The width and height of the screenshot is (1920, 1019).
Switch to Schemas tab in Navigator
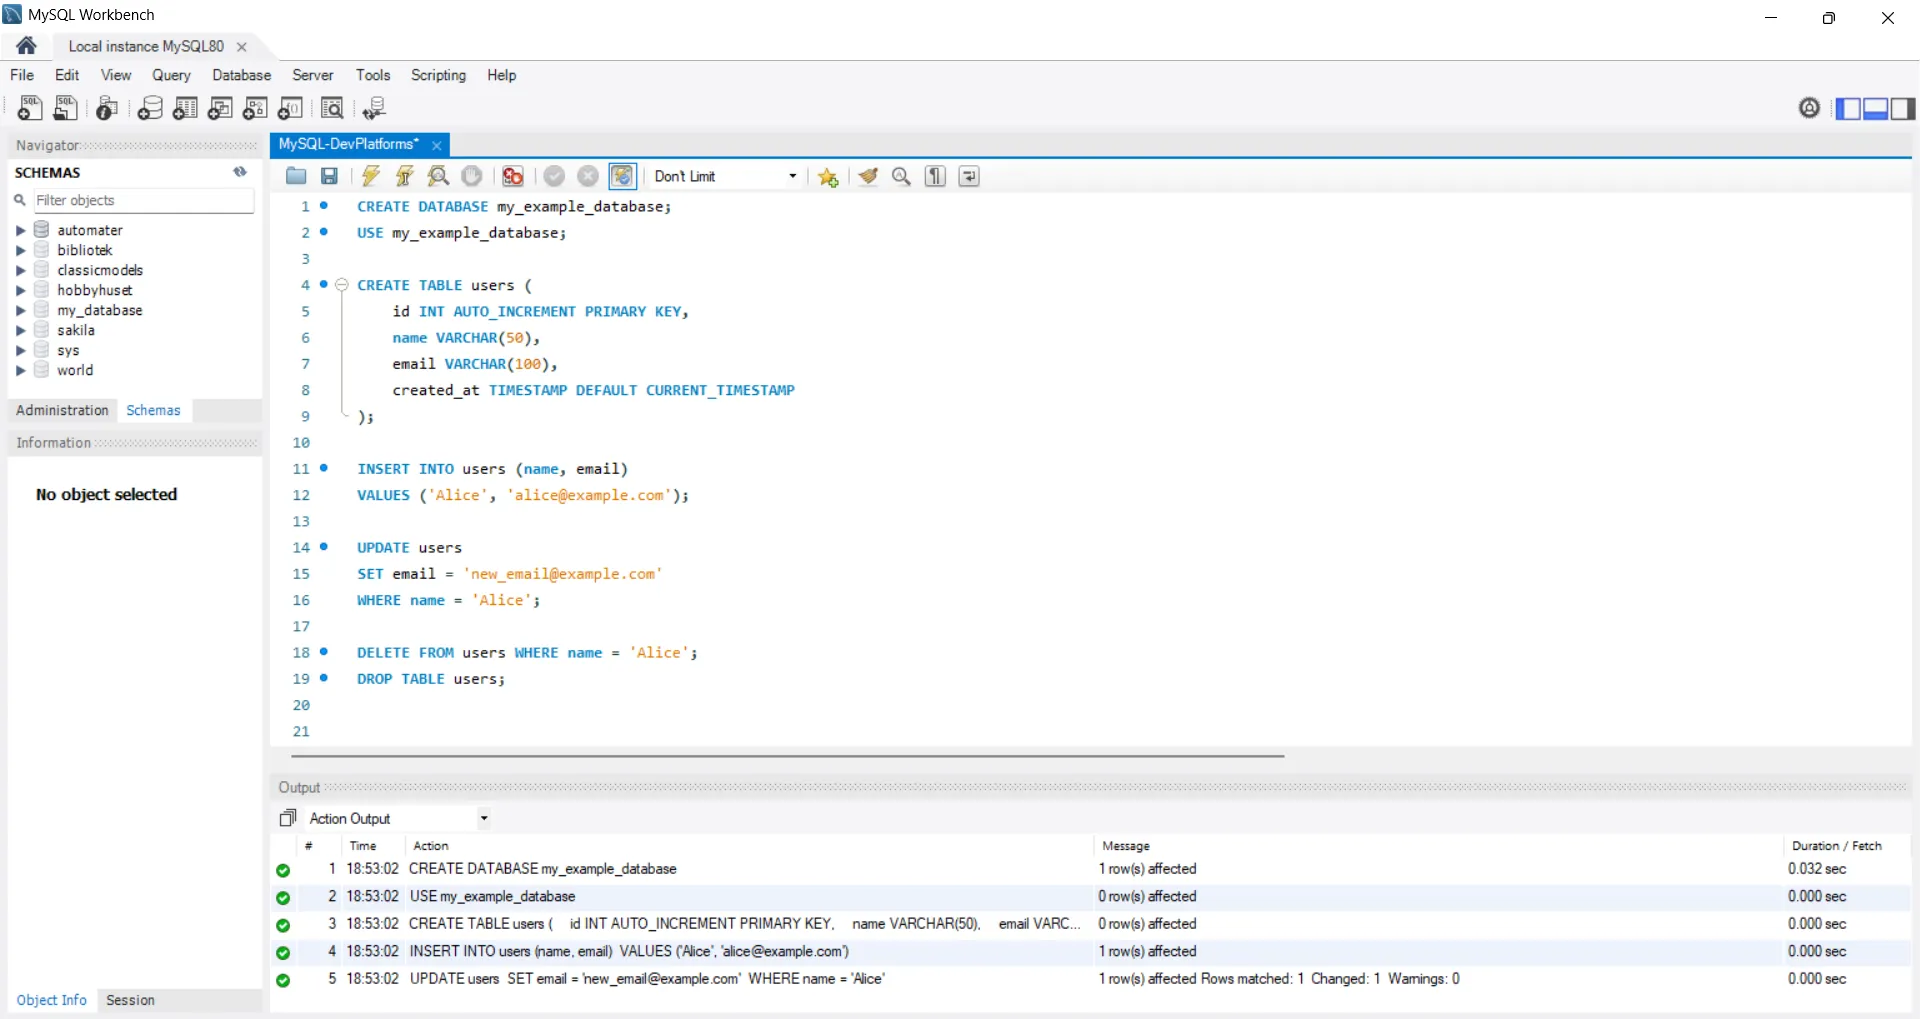pyautogui.click(x=153, y=410)
